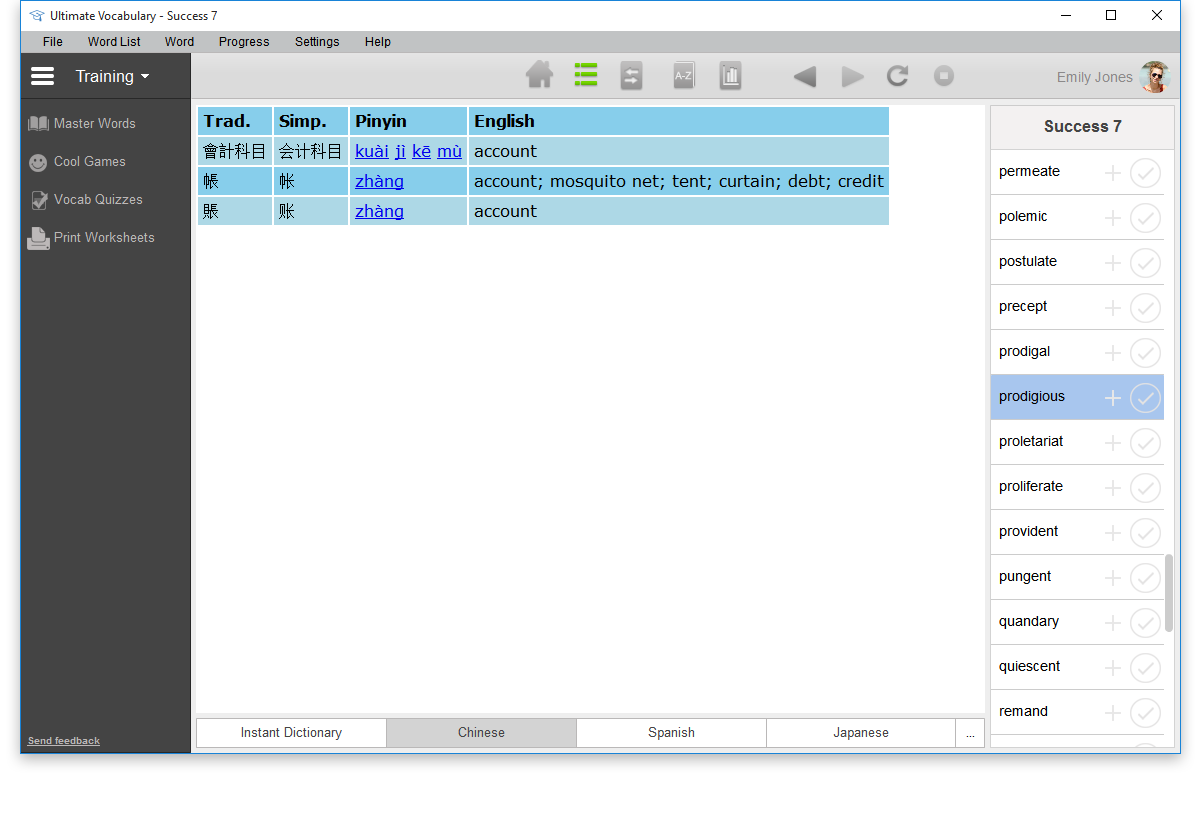Click the 'Send feedback' link
This screenshot has width=1200, height=832.
(x=64, y=741)
